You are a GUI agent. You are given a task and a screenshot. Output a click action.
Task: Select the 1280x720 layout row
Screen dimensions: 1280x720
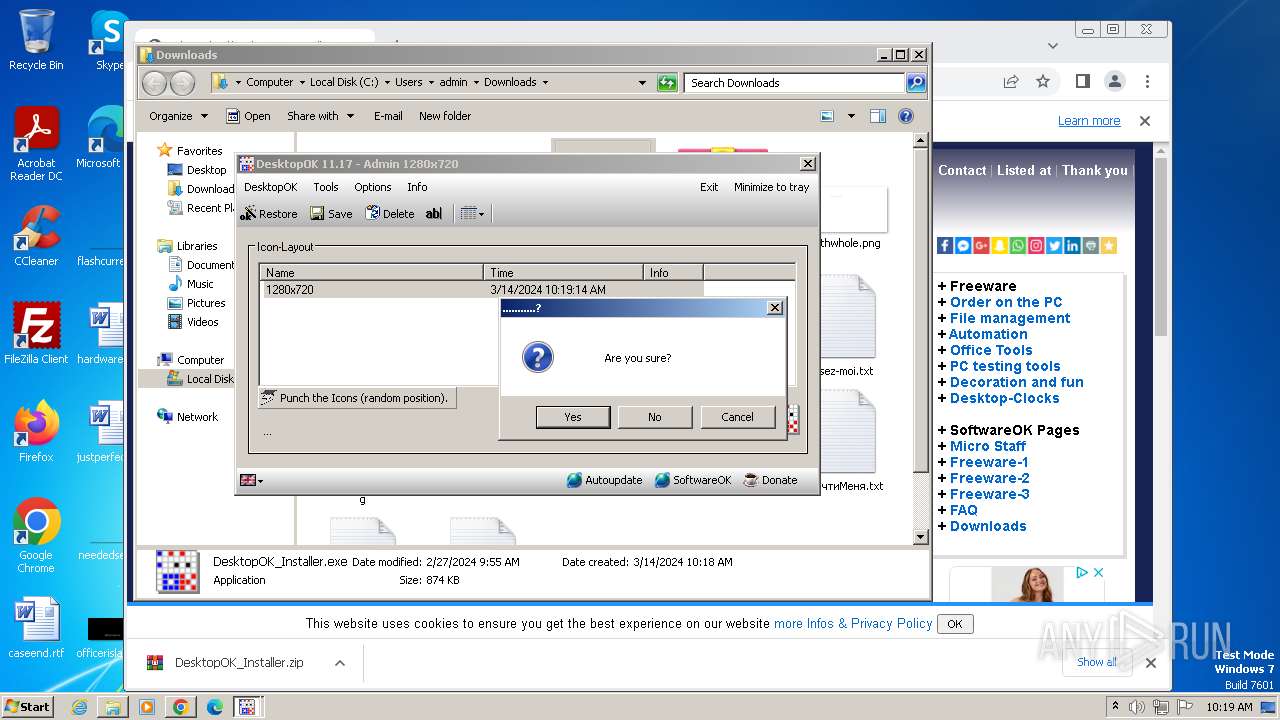pos(481,289)
